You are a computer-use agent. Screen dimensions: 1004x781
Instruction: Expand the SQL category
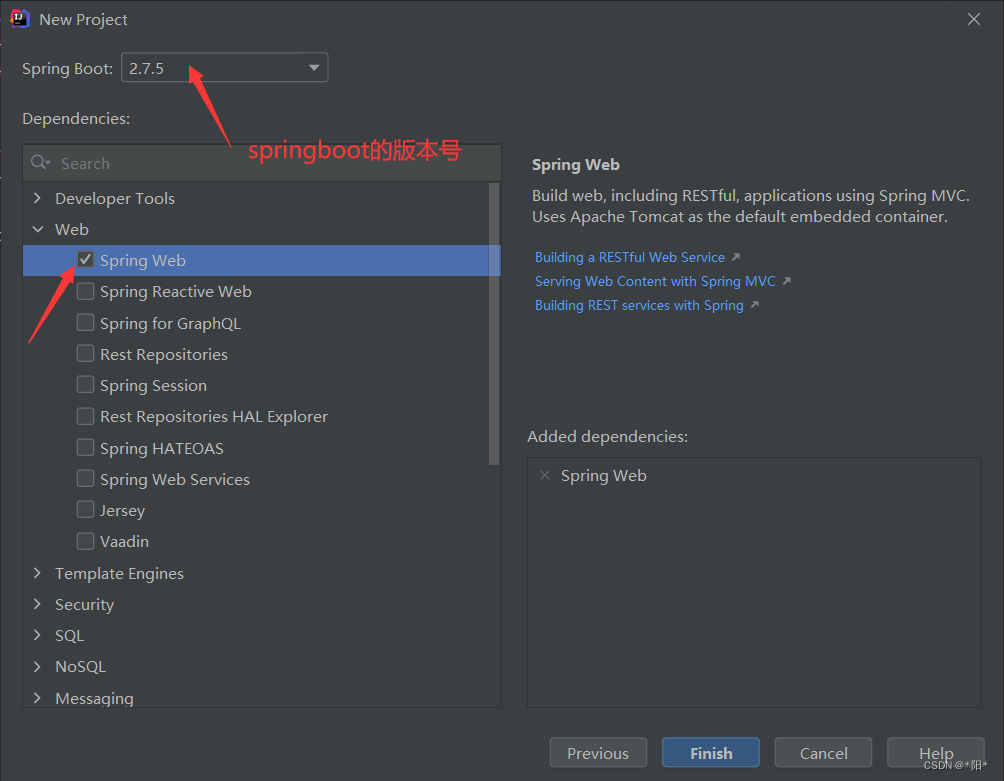point(37,635)
